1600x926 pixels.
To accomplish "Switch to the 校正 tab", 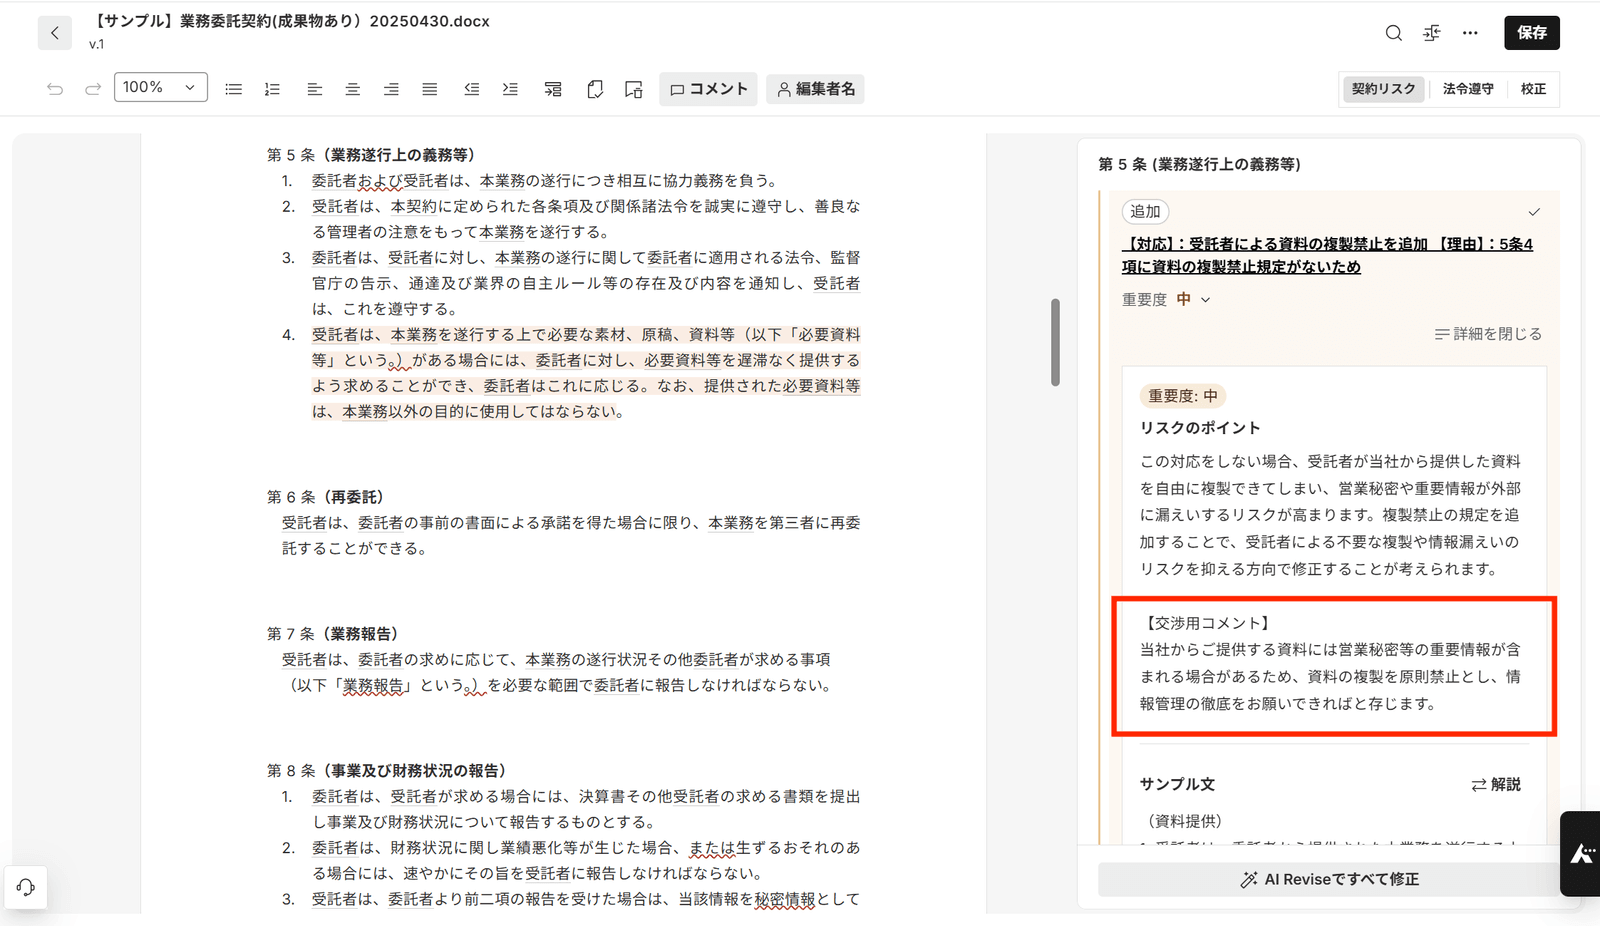I will pyautogui.click(x=1533, y=89).
